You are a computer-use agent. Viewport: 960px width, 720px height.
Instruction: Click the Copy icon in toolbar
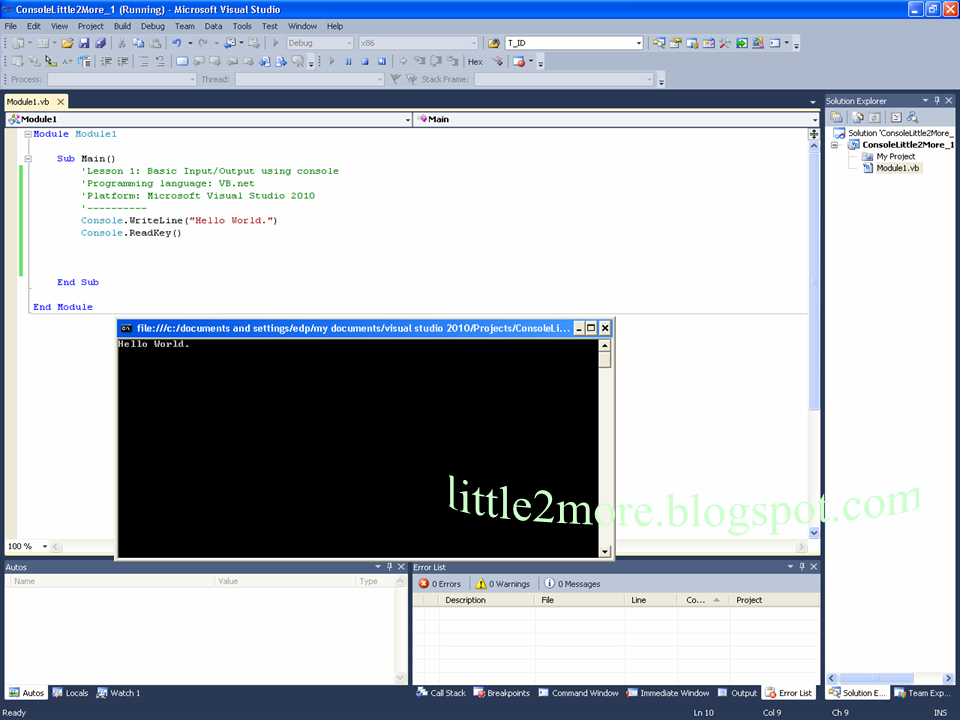pos(138,43)
